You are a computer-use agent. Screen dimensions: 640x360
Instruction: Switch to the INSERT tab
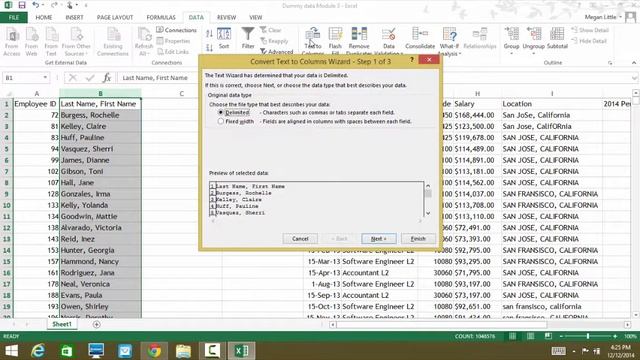click(74, 18)
